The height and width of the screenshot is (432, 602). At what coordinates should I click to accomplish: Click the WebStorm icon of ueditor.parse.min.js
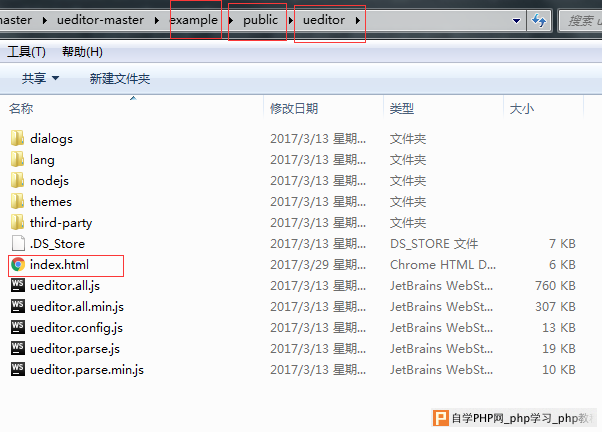coord(18,369)
